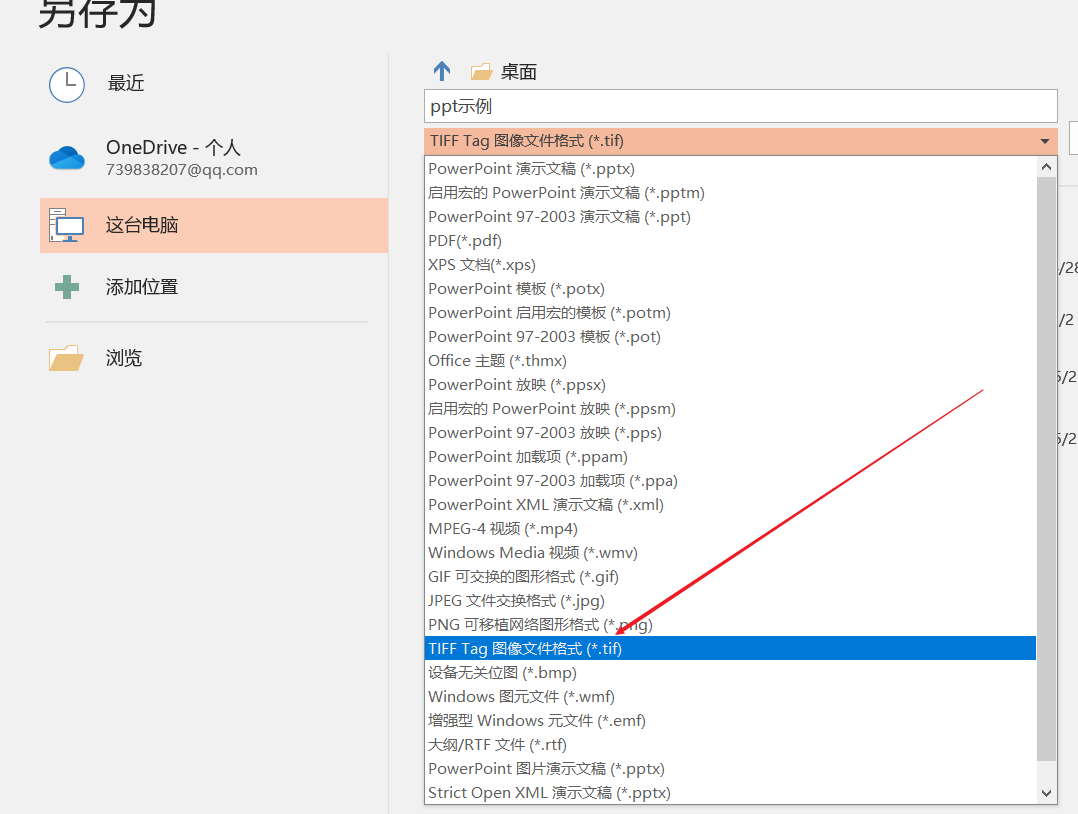This screenshot has height=814, width=1078.
Task: Select PowerPoint 图片演示文稿 (*.pptx)
Action: coord(730,769)
